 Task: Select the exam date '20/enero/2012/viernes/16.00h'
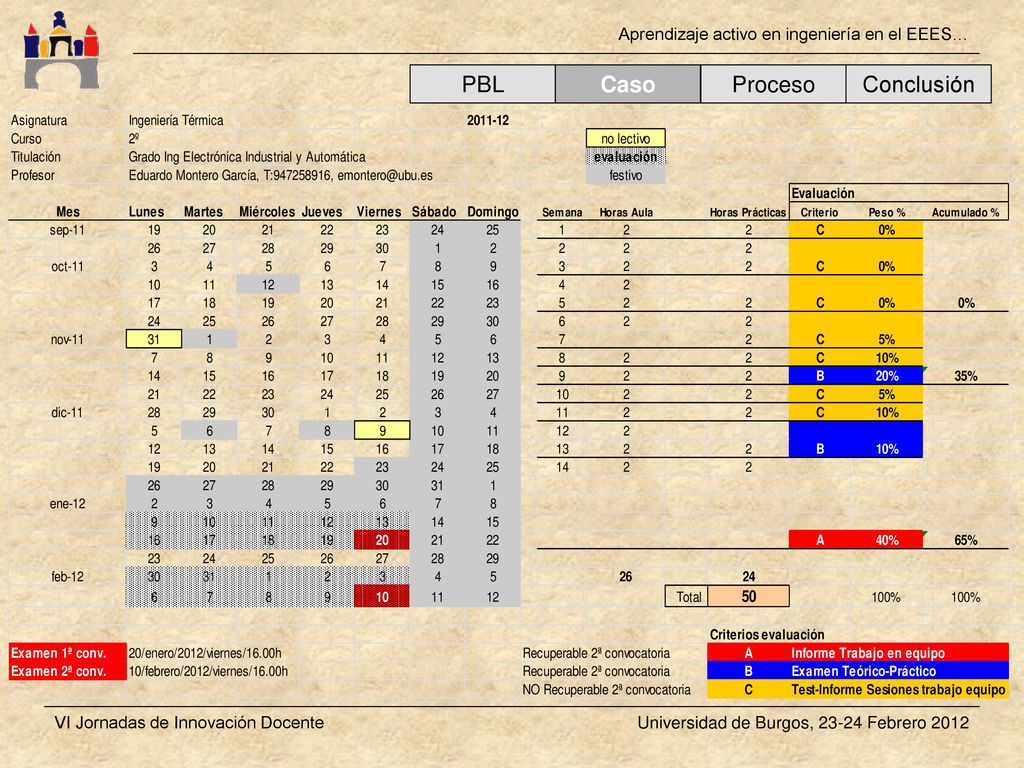(205, 653)
